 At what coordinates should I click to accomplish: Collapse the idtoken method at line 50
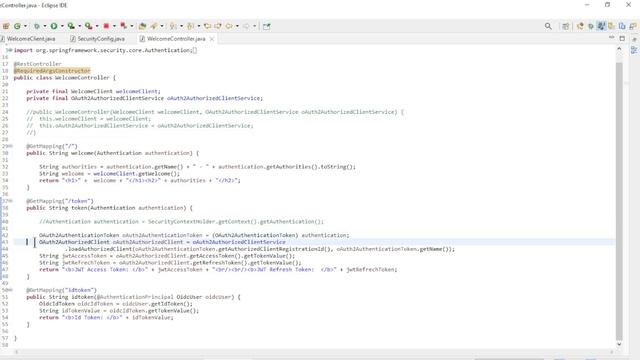[10, 290]
